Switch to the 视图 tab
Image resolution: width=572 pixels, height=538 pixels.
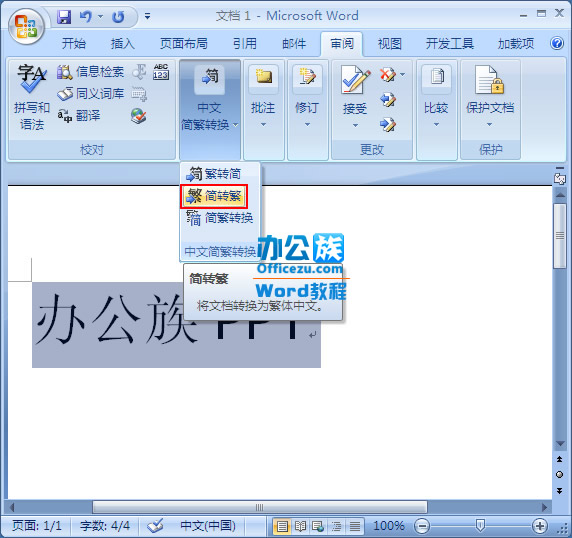tap(390, 44)
